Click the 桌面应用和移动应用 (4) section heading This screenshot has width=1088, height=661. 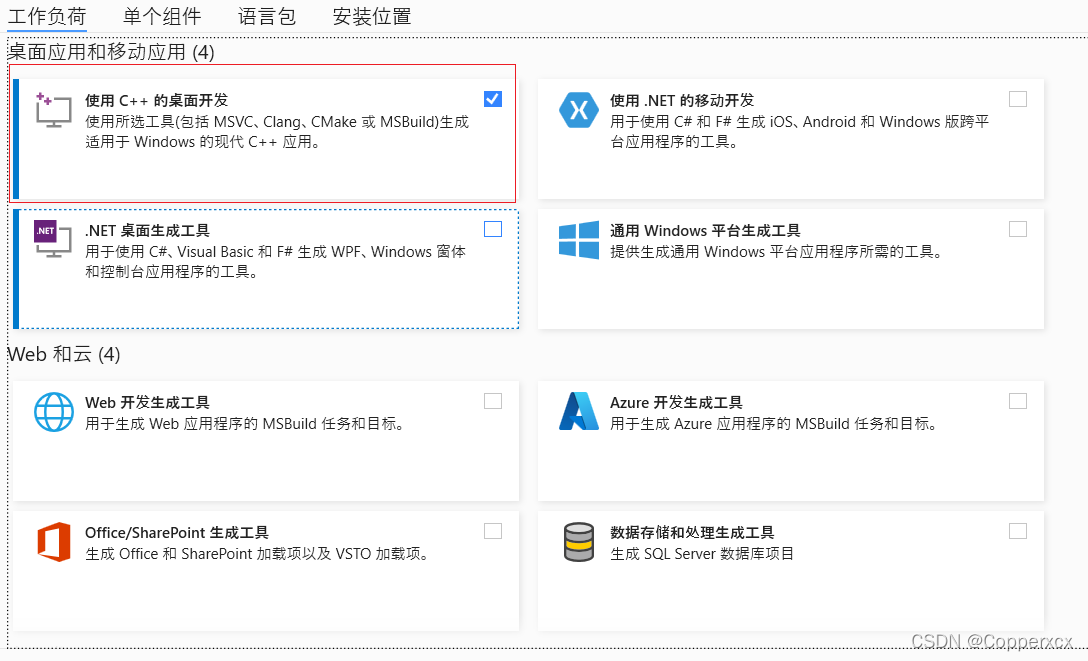[111, 52]
